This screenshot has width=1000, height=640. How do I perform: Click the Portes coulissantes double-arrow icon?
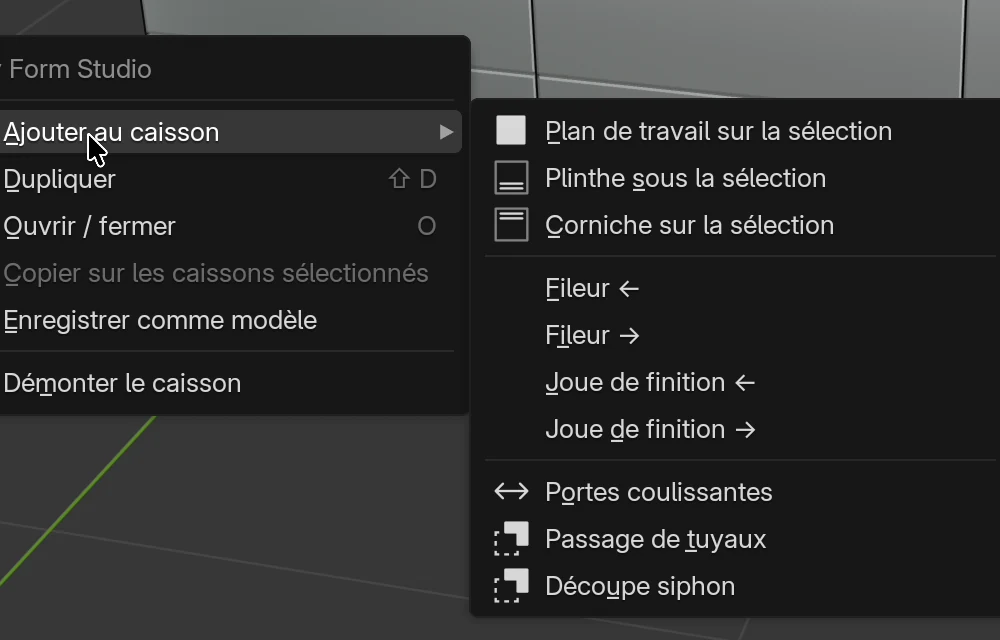pos(511,491)
